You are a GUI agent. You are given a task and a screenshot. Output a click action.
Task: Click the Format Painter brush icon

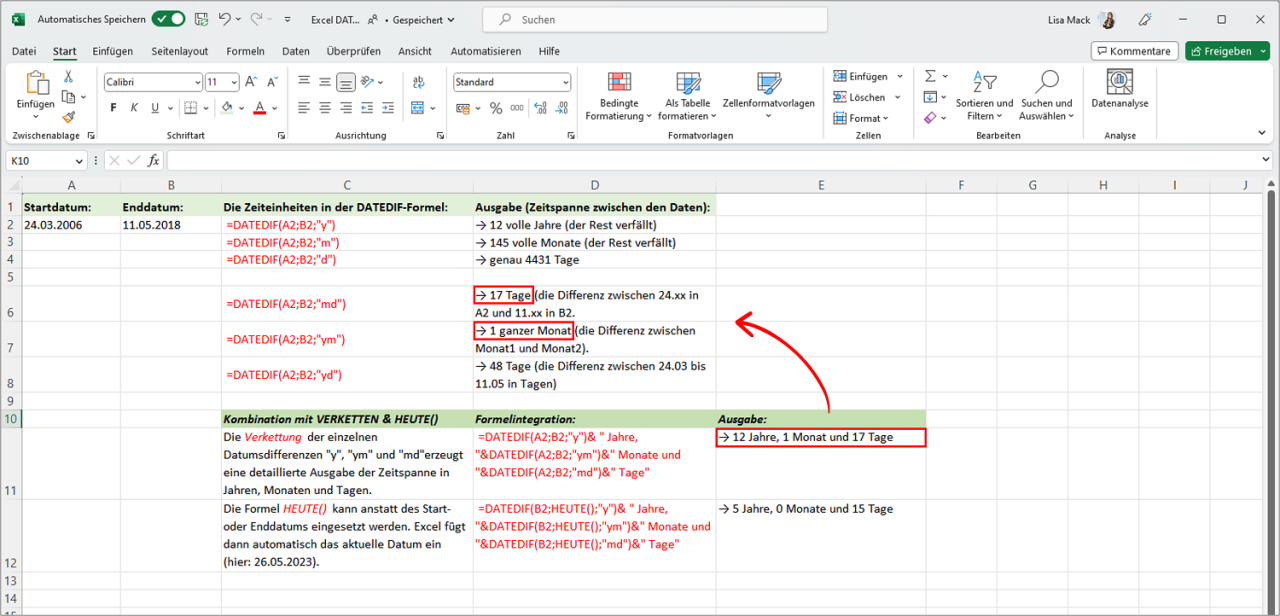point(68,117)
